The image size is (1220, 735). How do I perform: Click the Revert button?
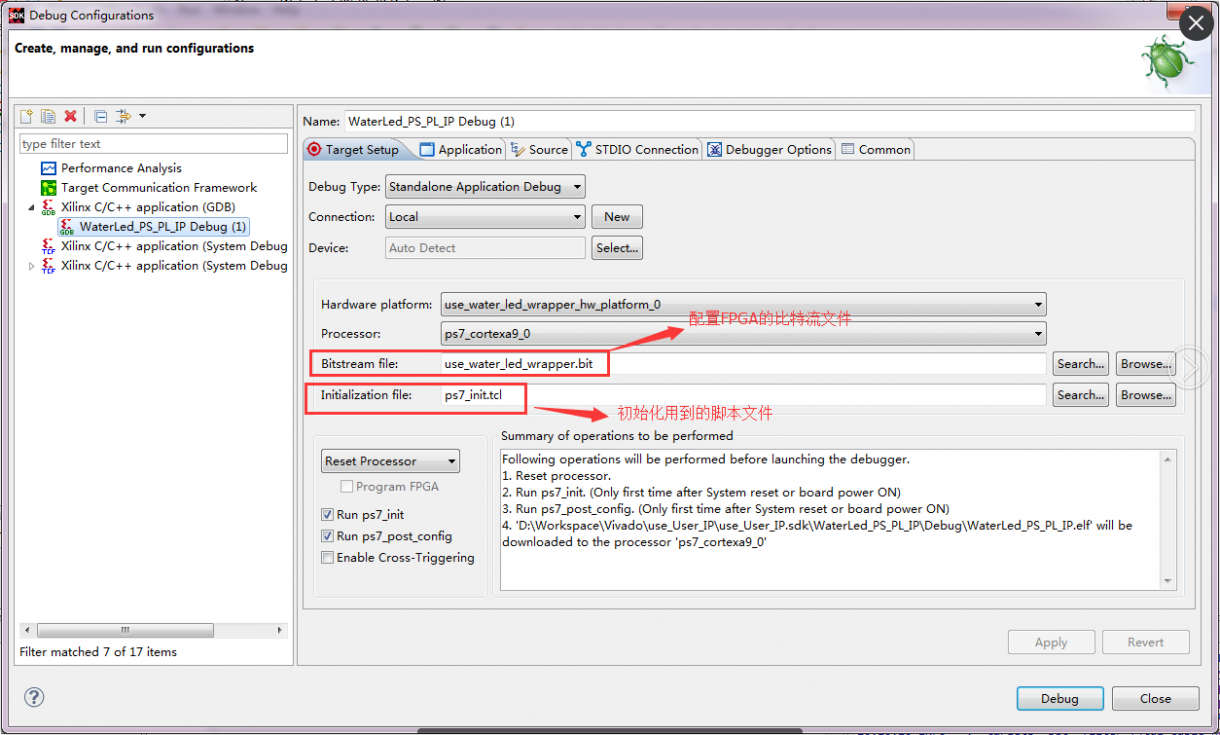1146,642
